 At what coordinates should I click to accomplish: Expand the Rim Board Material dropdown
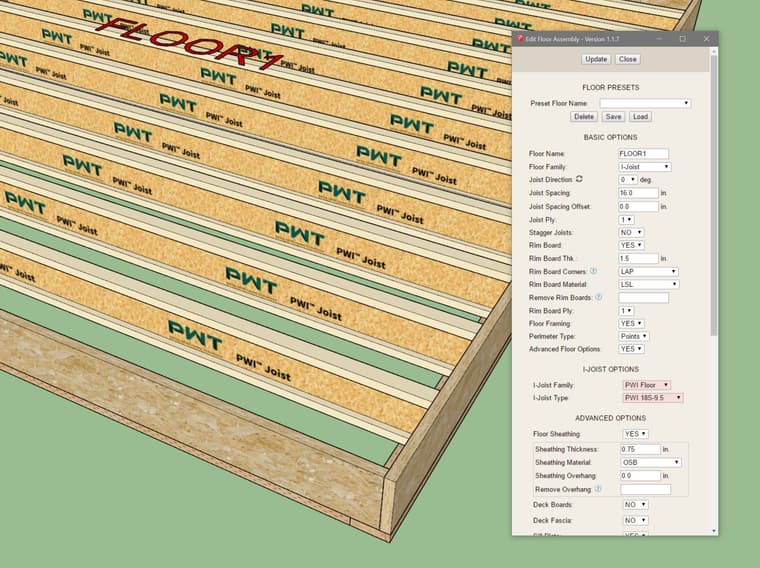[x=648, y=284]
